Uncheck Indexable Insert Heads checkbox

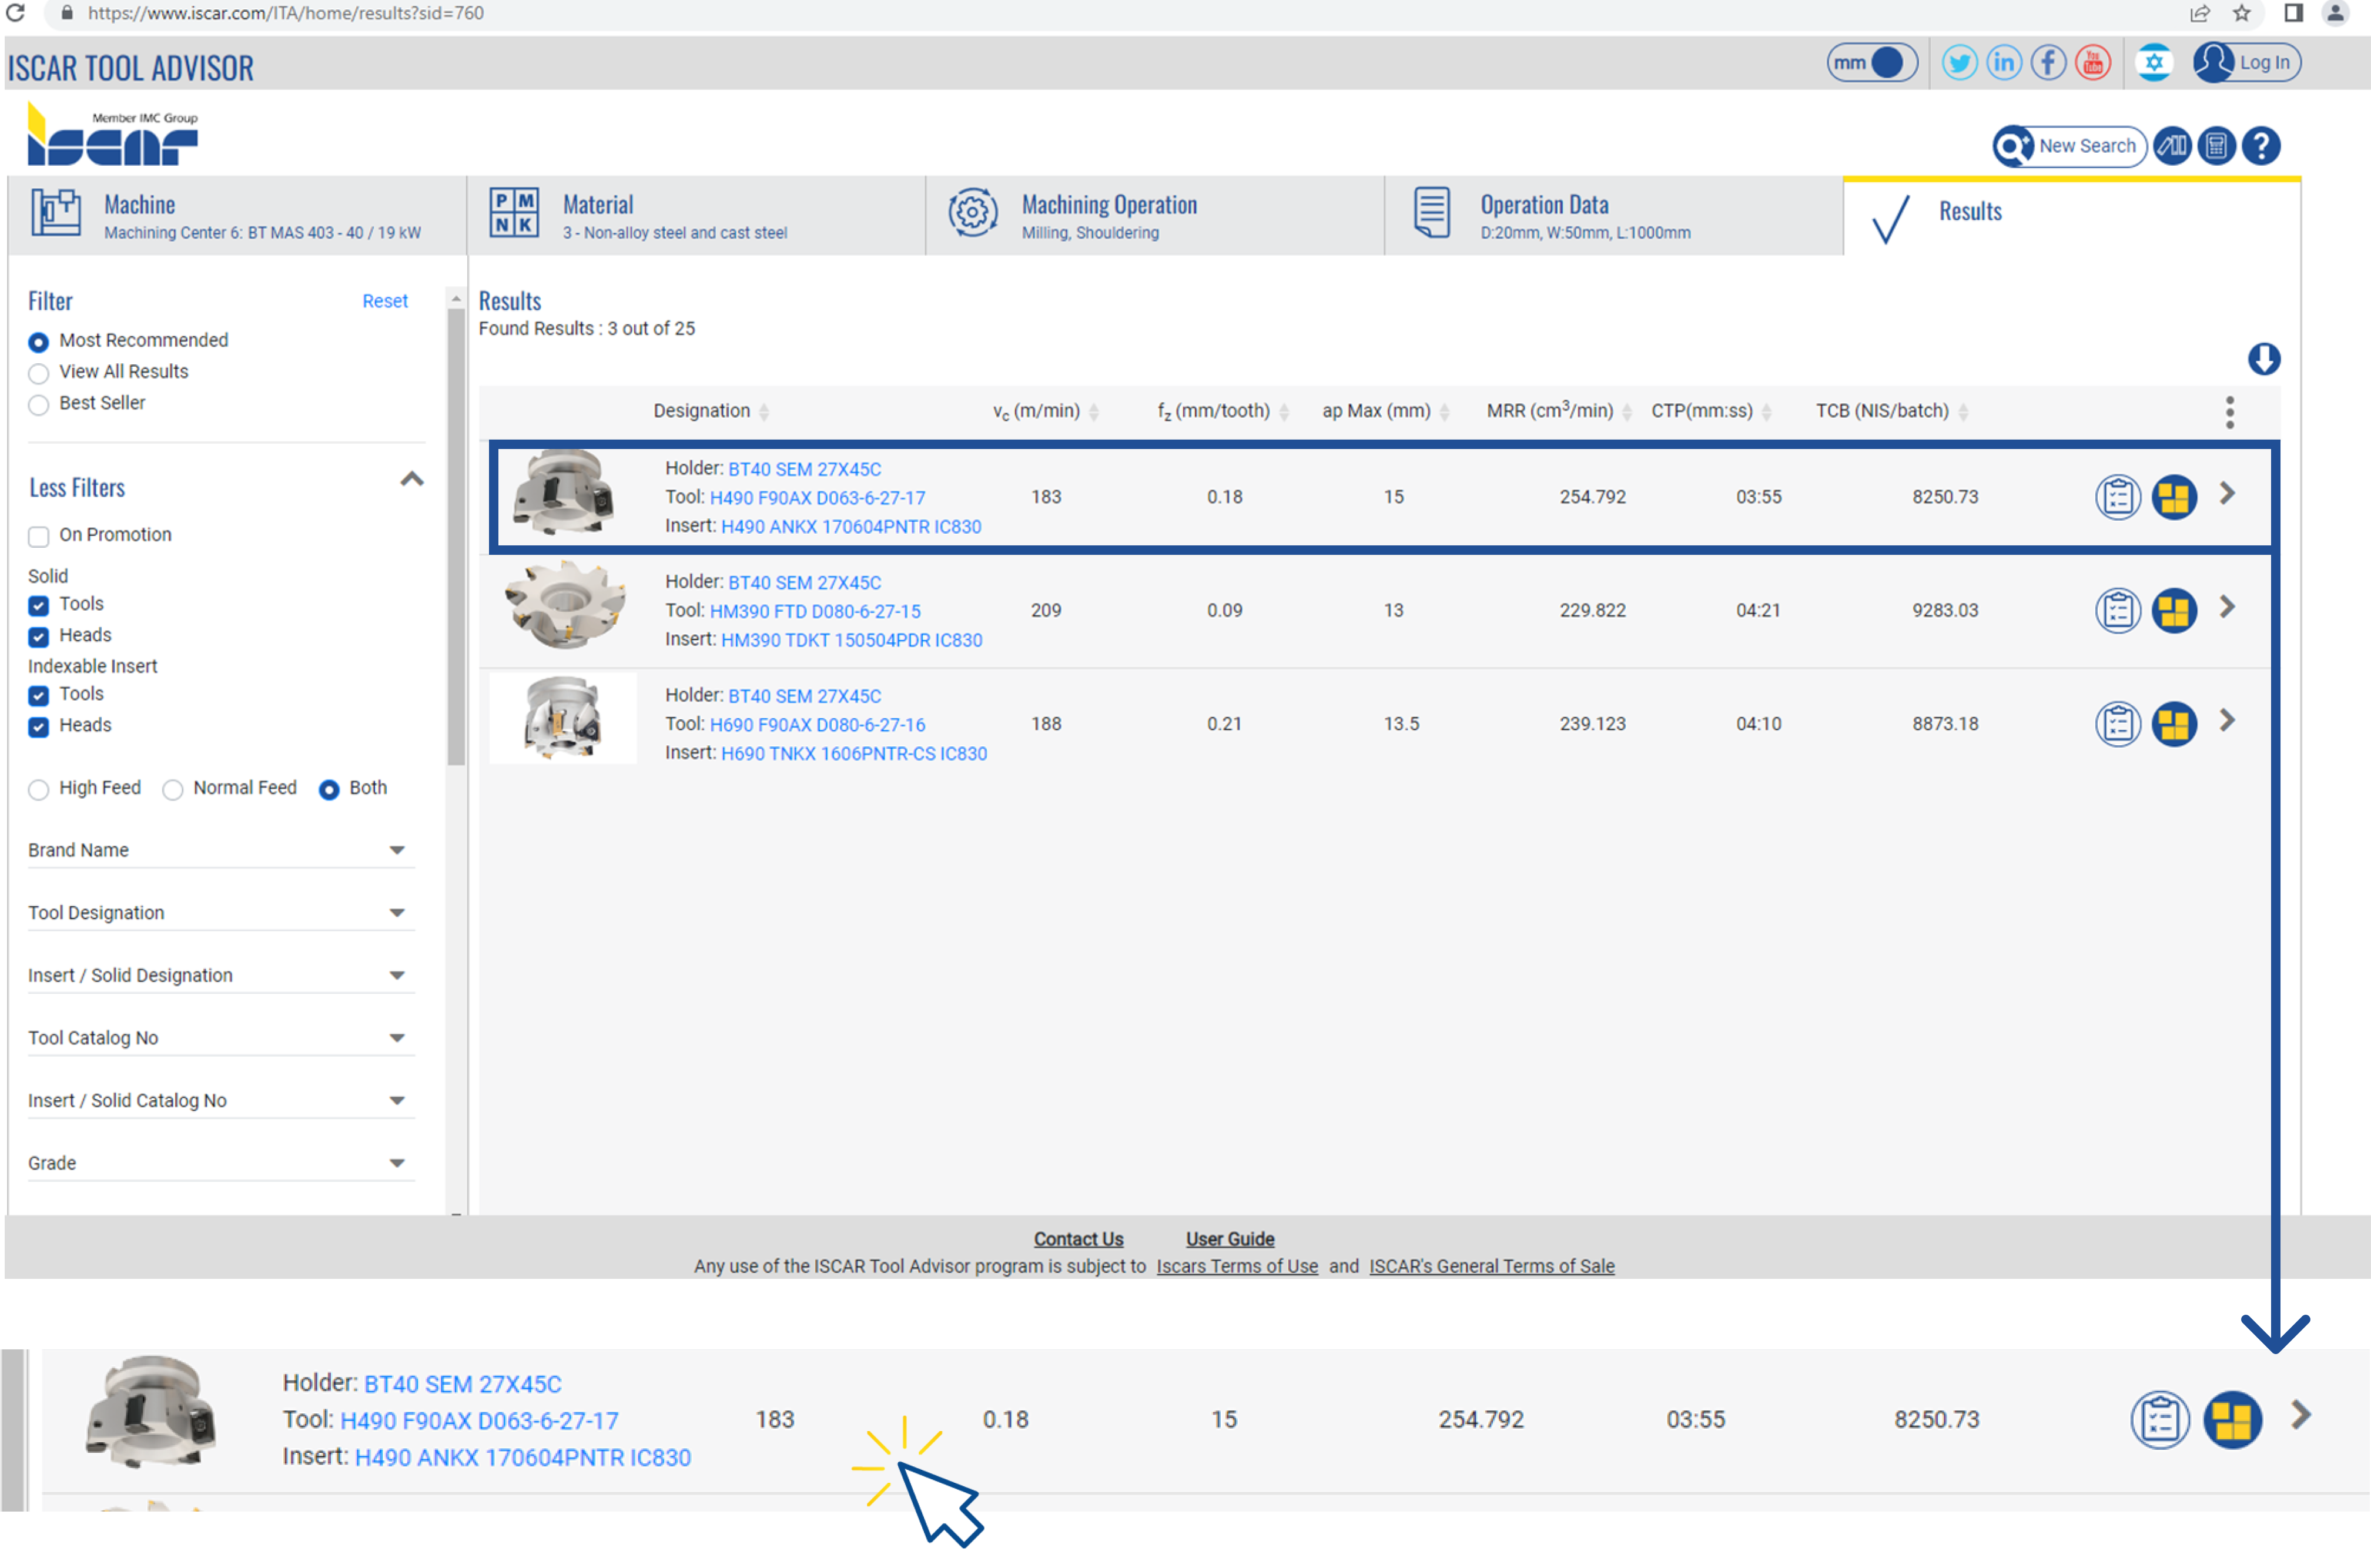tap(38, 726)
